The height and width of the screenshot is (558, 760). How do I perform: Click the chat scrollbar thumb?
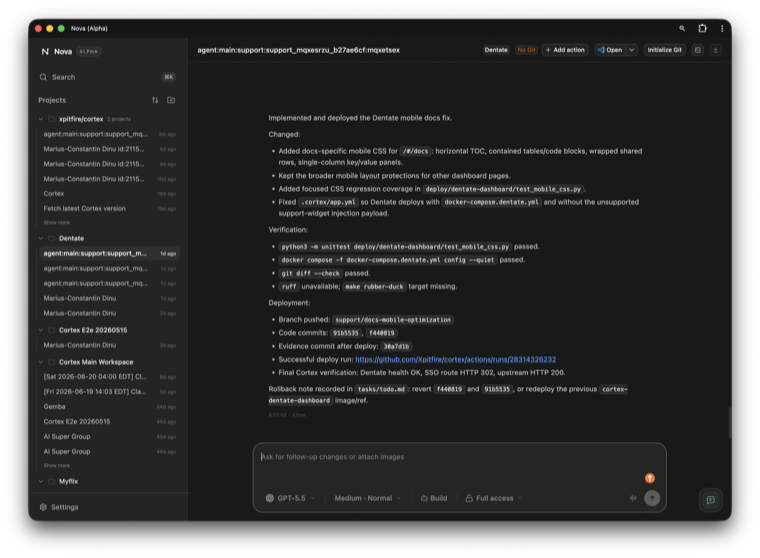pos(729,422)
